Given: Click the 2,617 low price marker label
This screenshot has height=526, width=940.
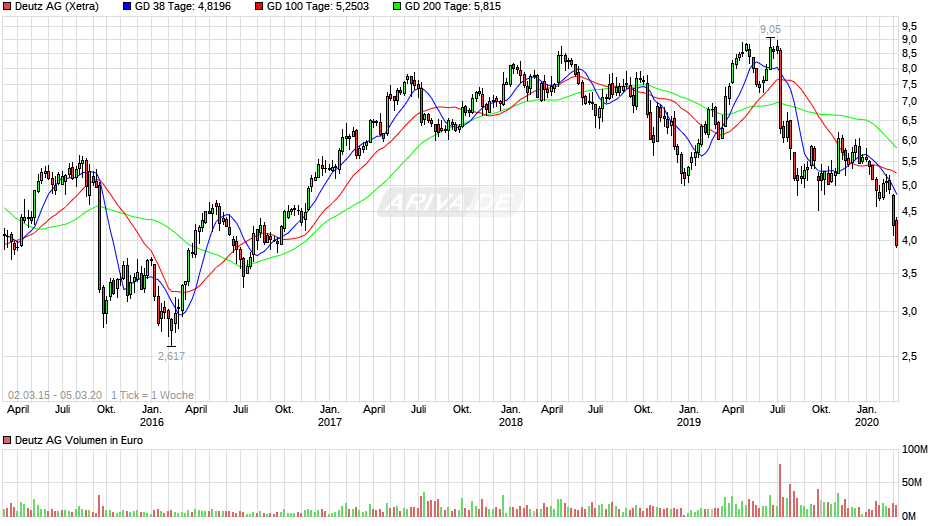Looking at the screenshot, I should click(x=171, y=356).
